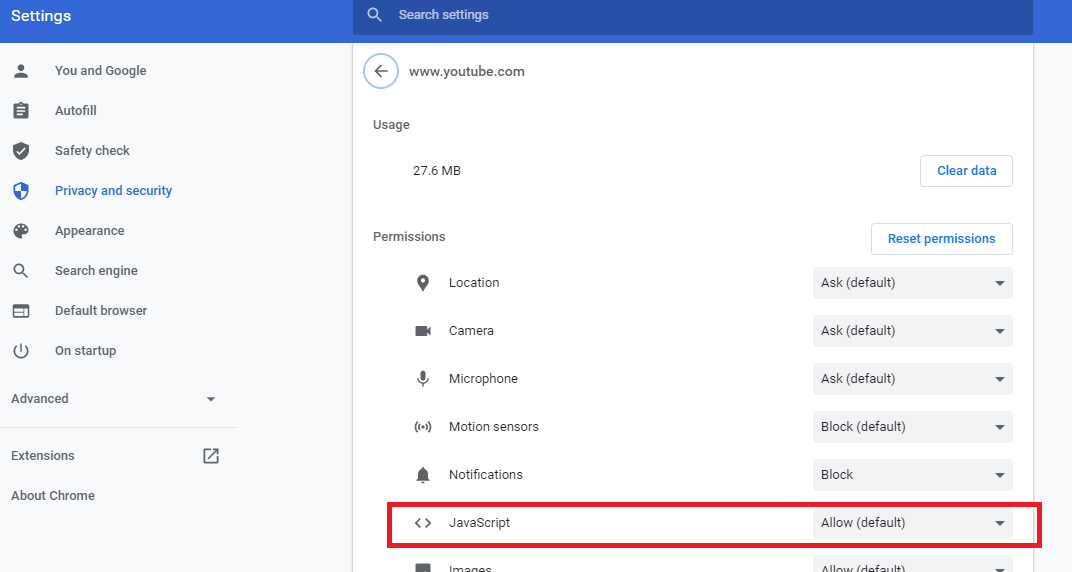Click the Reset permissions button
Screen dimensions: 1072x572
(x=941, y=239)
